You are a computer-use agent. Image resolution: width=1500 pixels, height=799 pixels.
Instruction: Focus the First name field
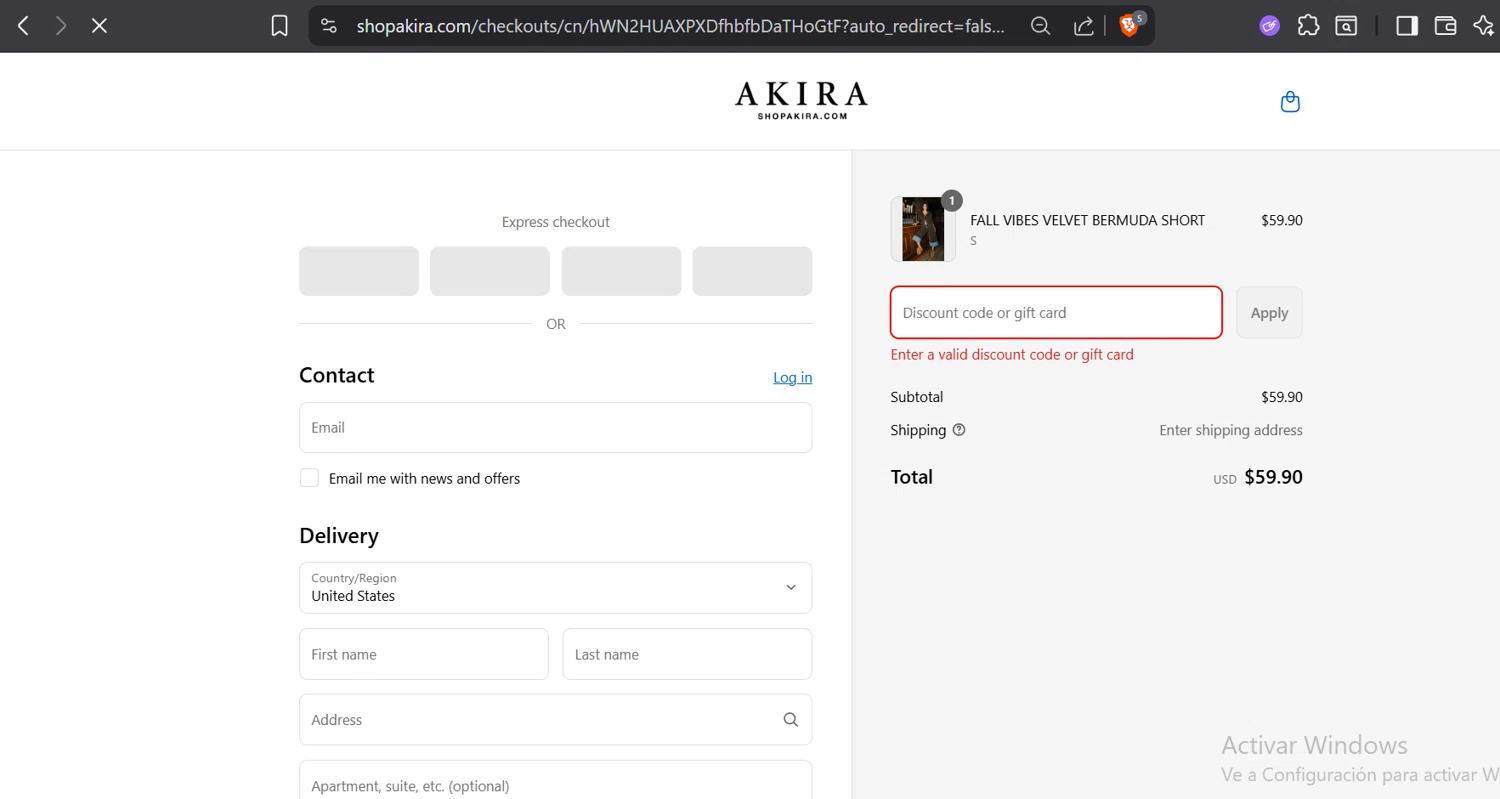[x=424, y=654]
